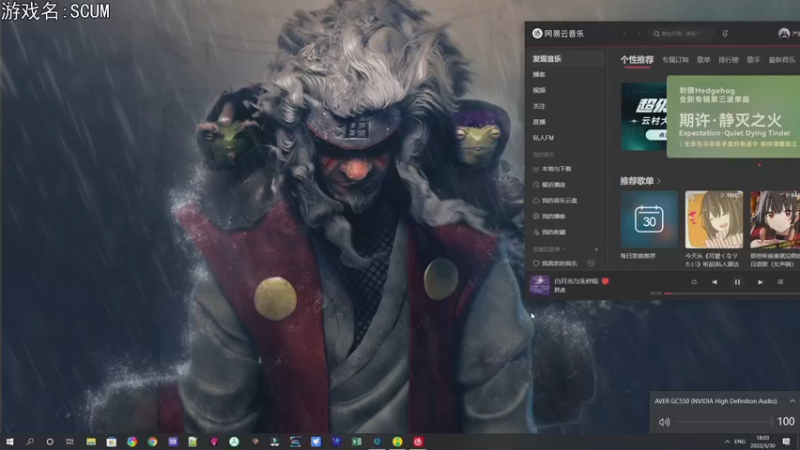This screenshot has height=450, width=800.
Task: Open the user avatar profile
Action: pos(784,34)
